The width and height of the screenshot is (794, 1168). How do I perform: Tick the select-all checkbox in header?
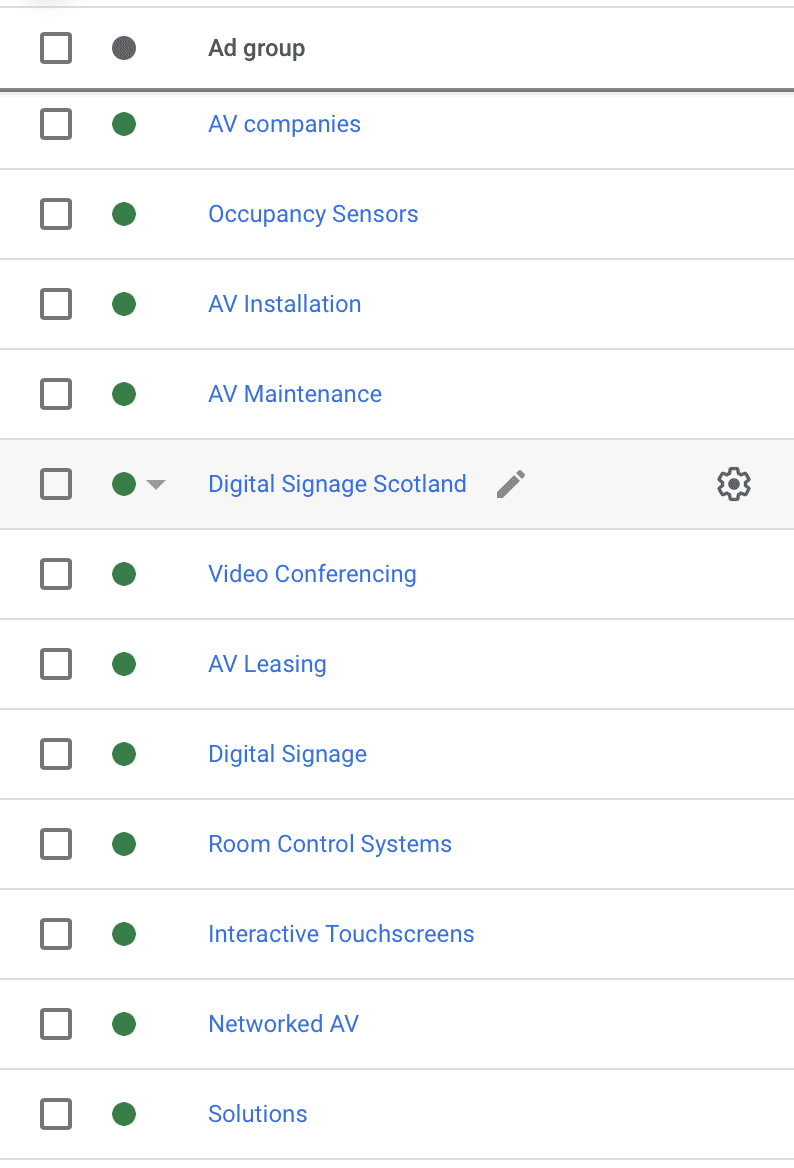click(56, 48)
